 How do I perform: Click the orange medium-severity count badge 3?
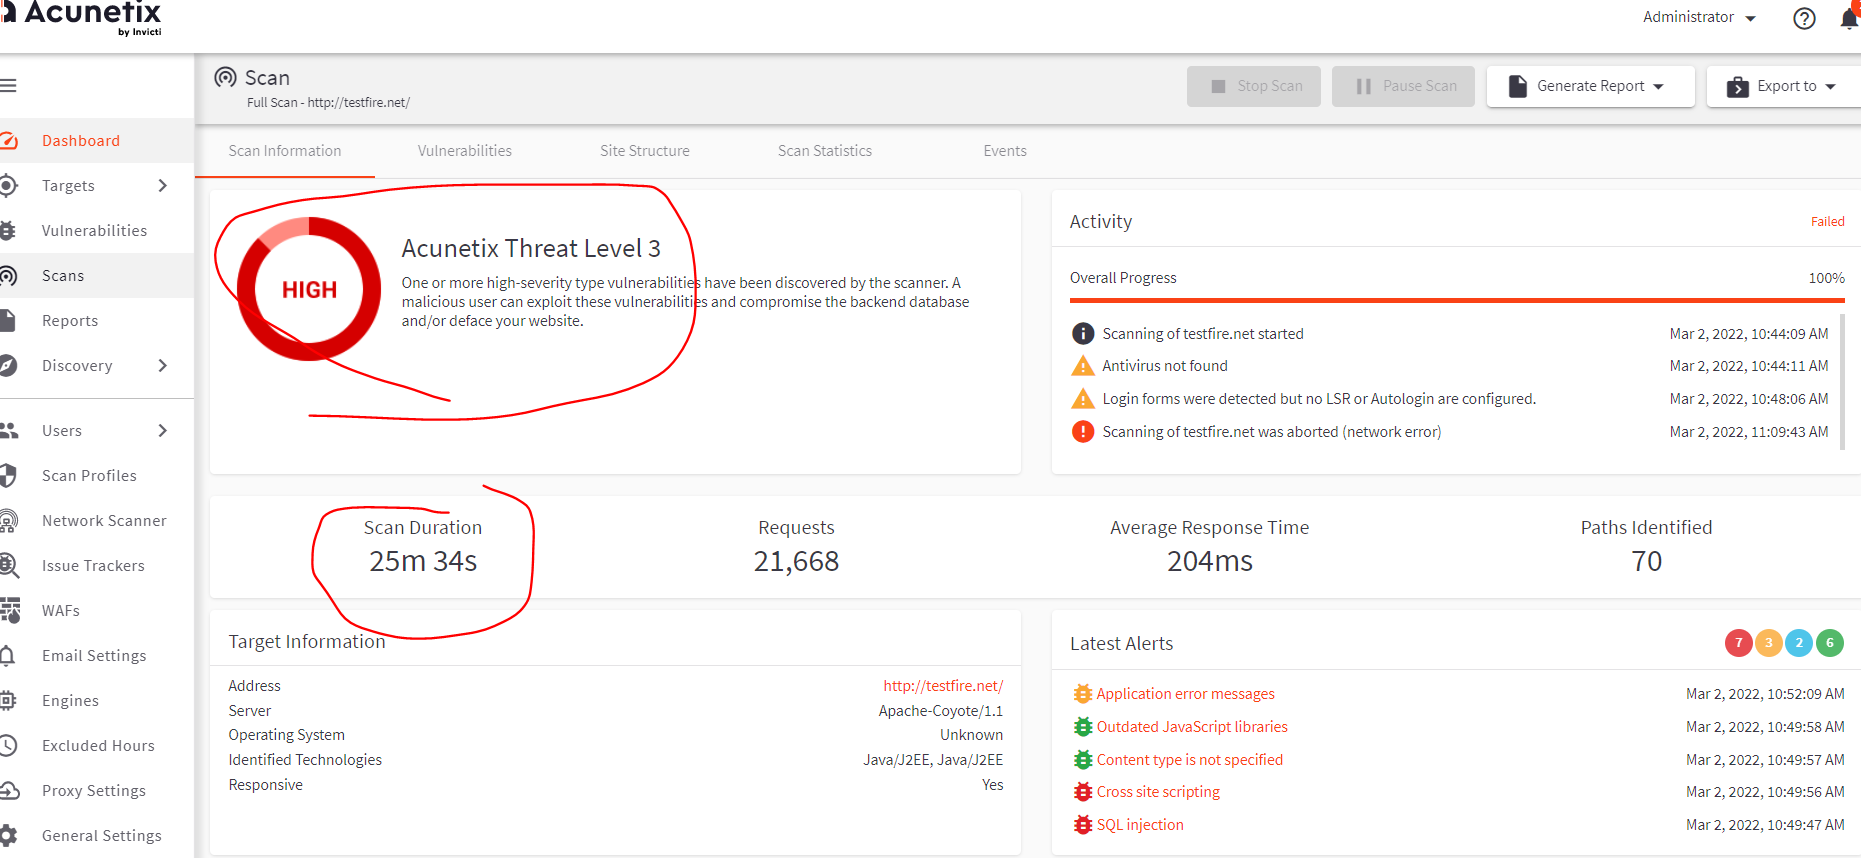pos(1768,643)
